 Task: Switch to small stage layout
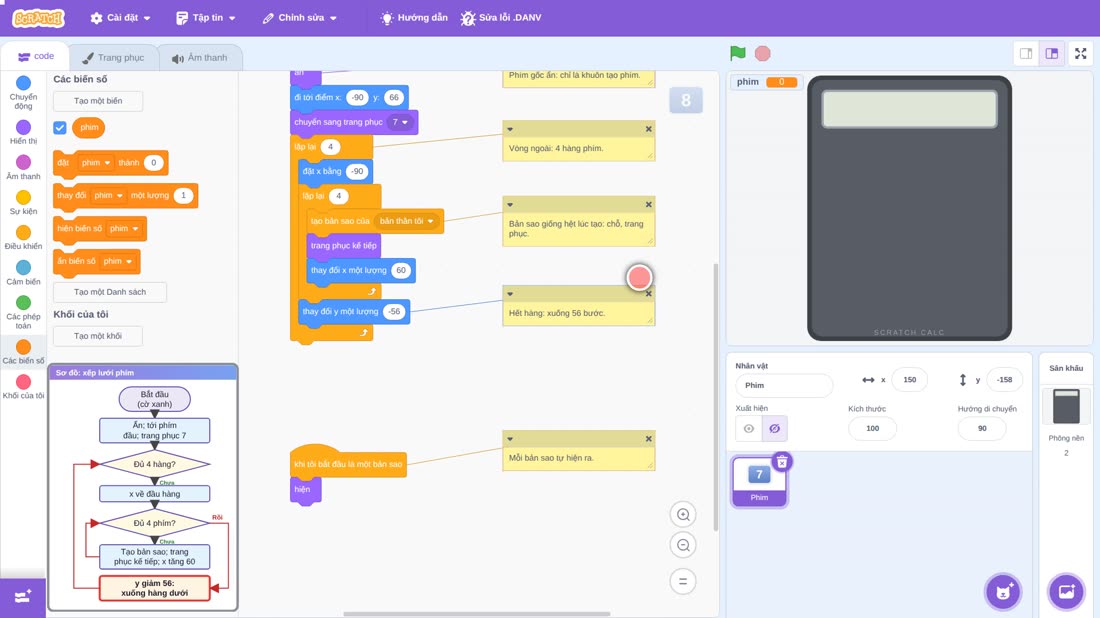1026,53
